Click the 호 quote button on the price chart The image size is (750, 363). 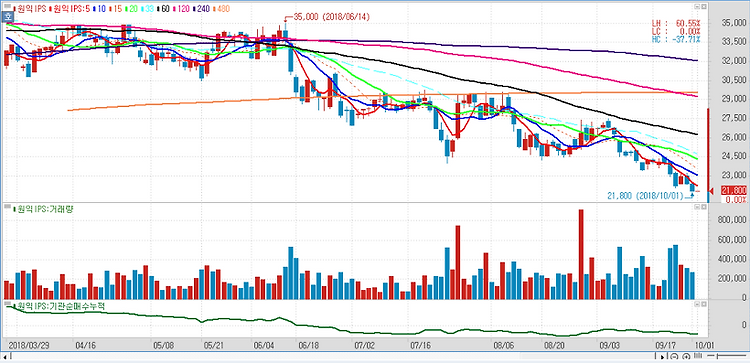(8, 16)
